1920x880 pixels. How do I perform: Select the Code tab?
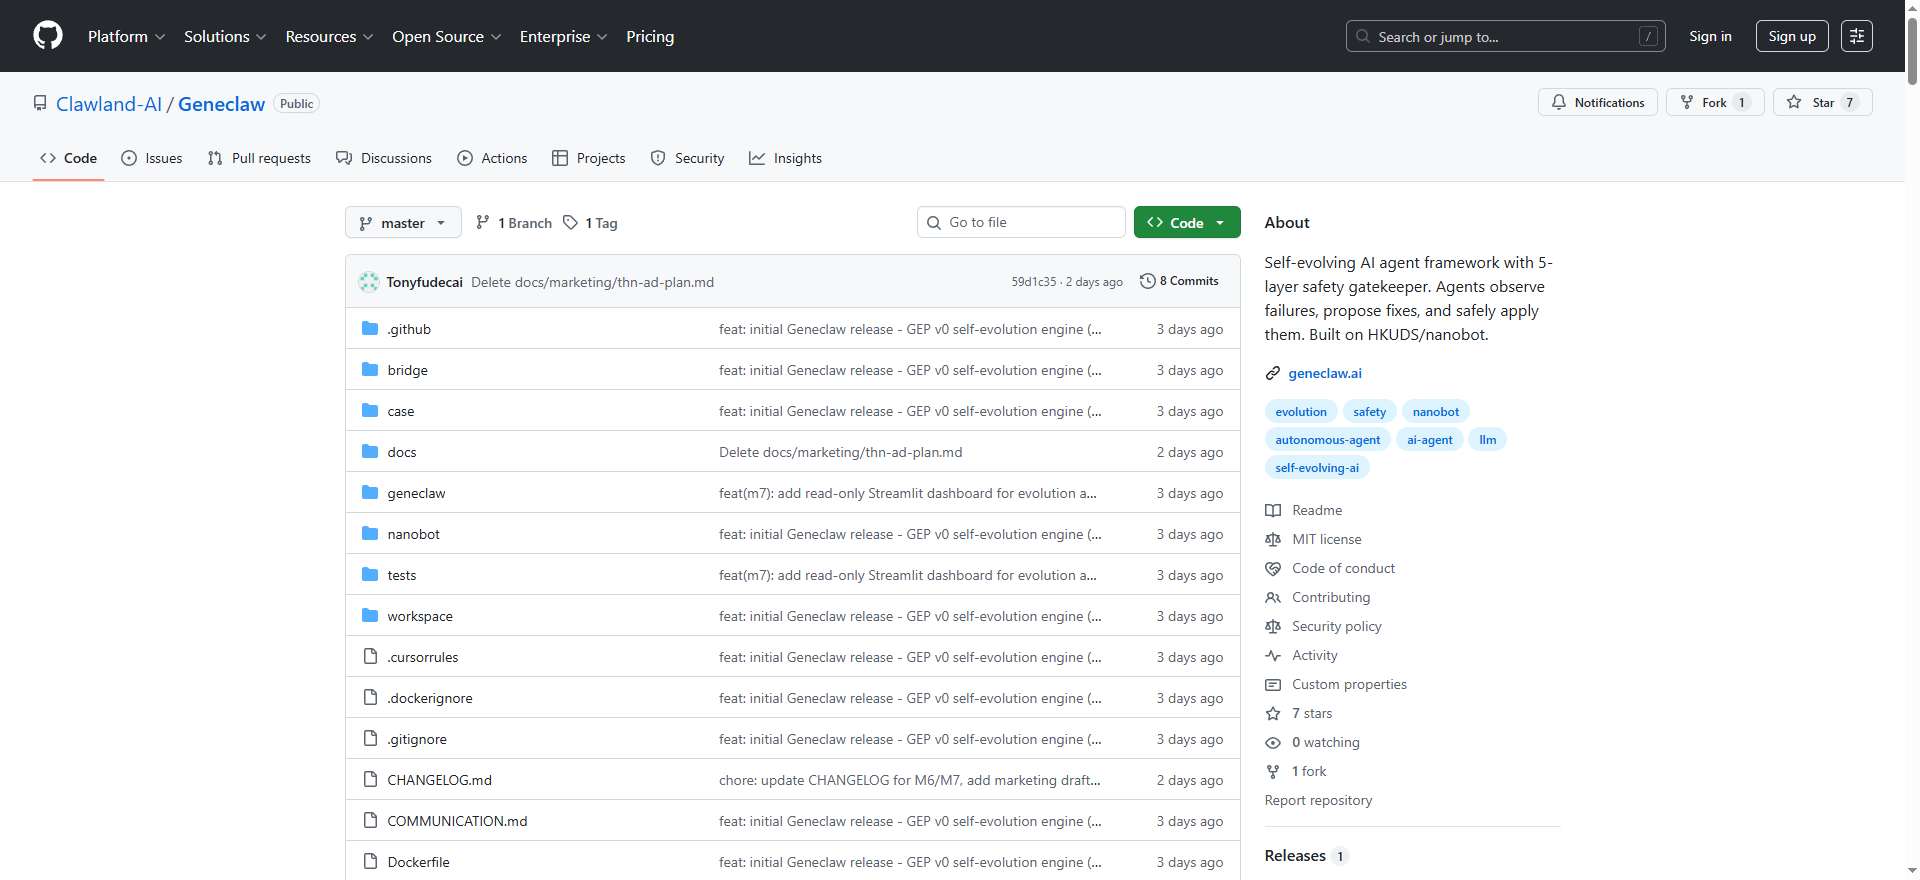[x=68, y=158]
